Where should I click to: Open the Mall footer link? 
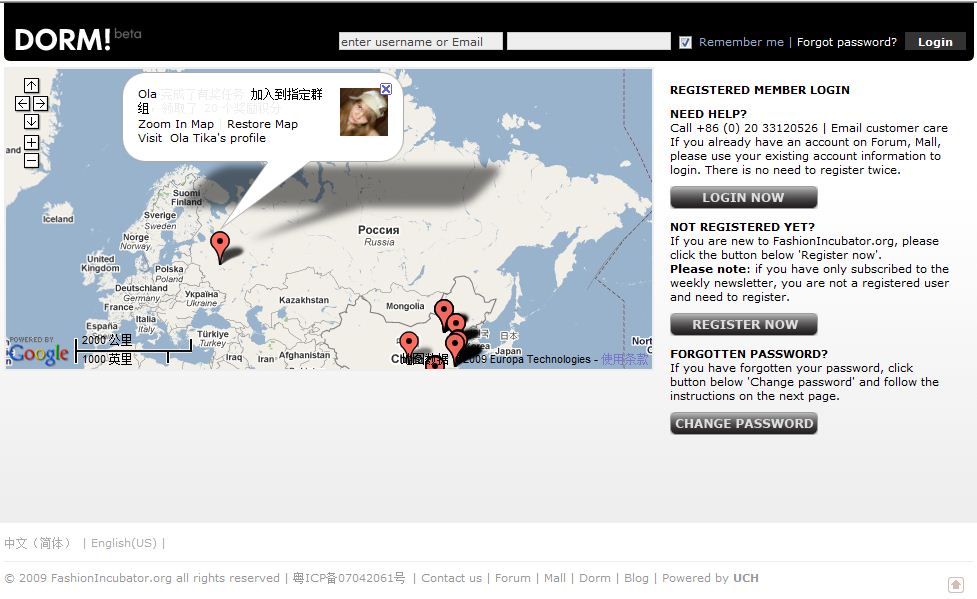click(555, 578)
